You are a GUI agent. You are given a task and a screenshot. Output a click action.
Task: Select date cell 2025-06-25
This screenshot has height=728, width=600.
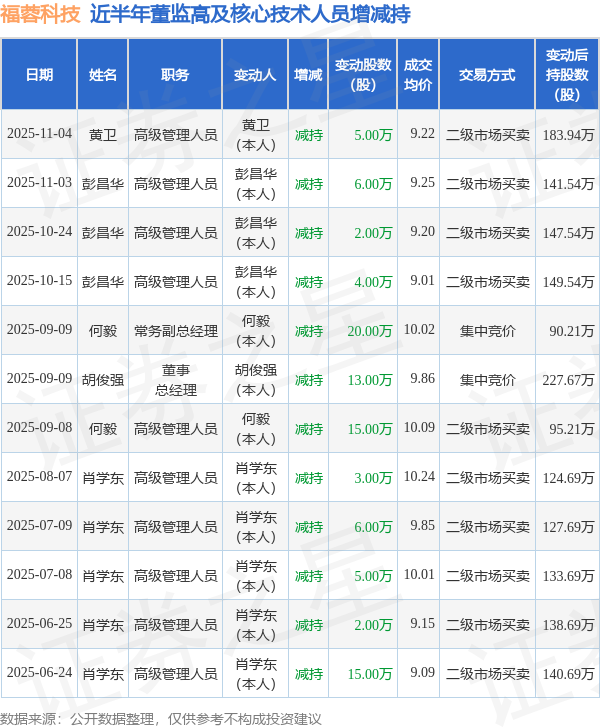coord(39,624)
